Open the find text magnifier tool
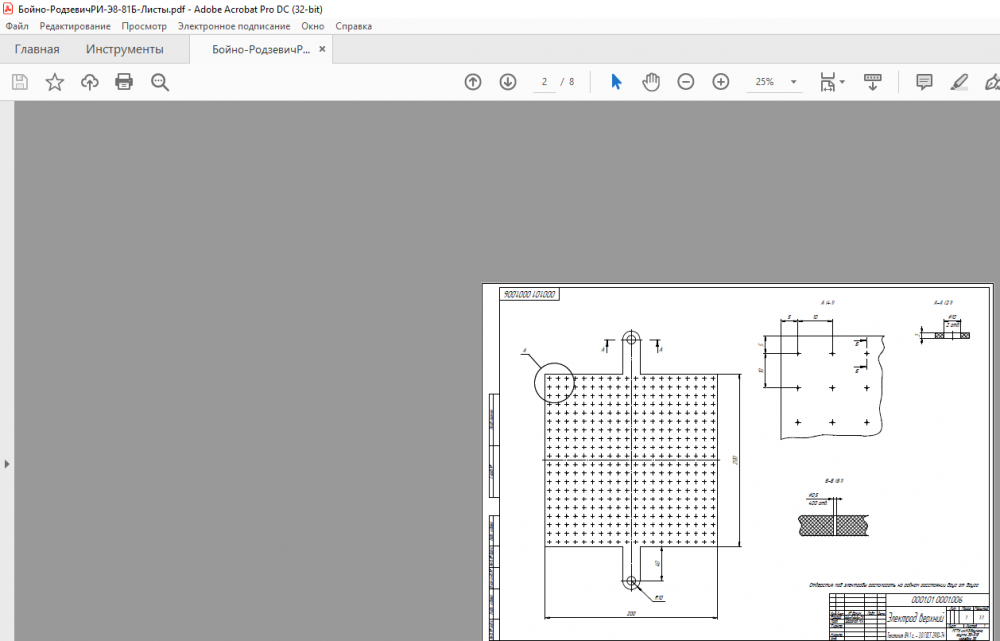This screenshot has width=1000, height=641. [x=160, y=82]
